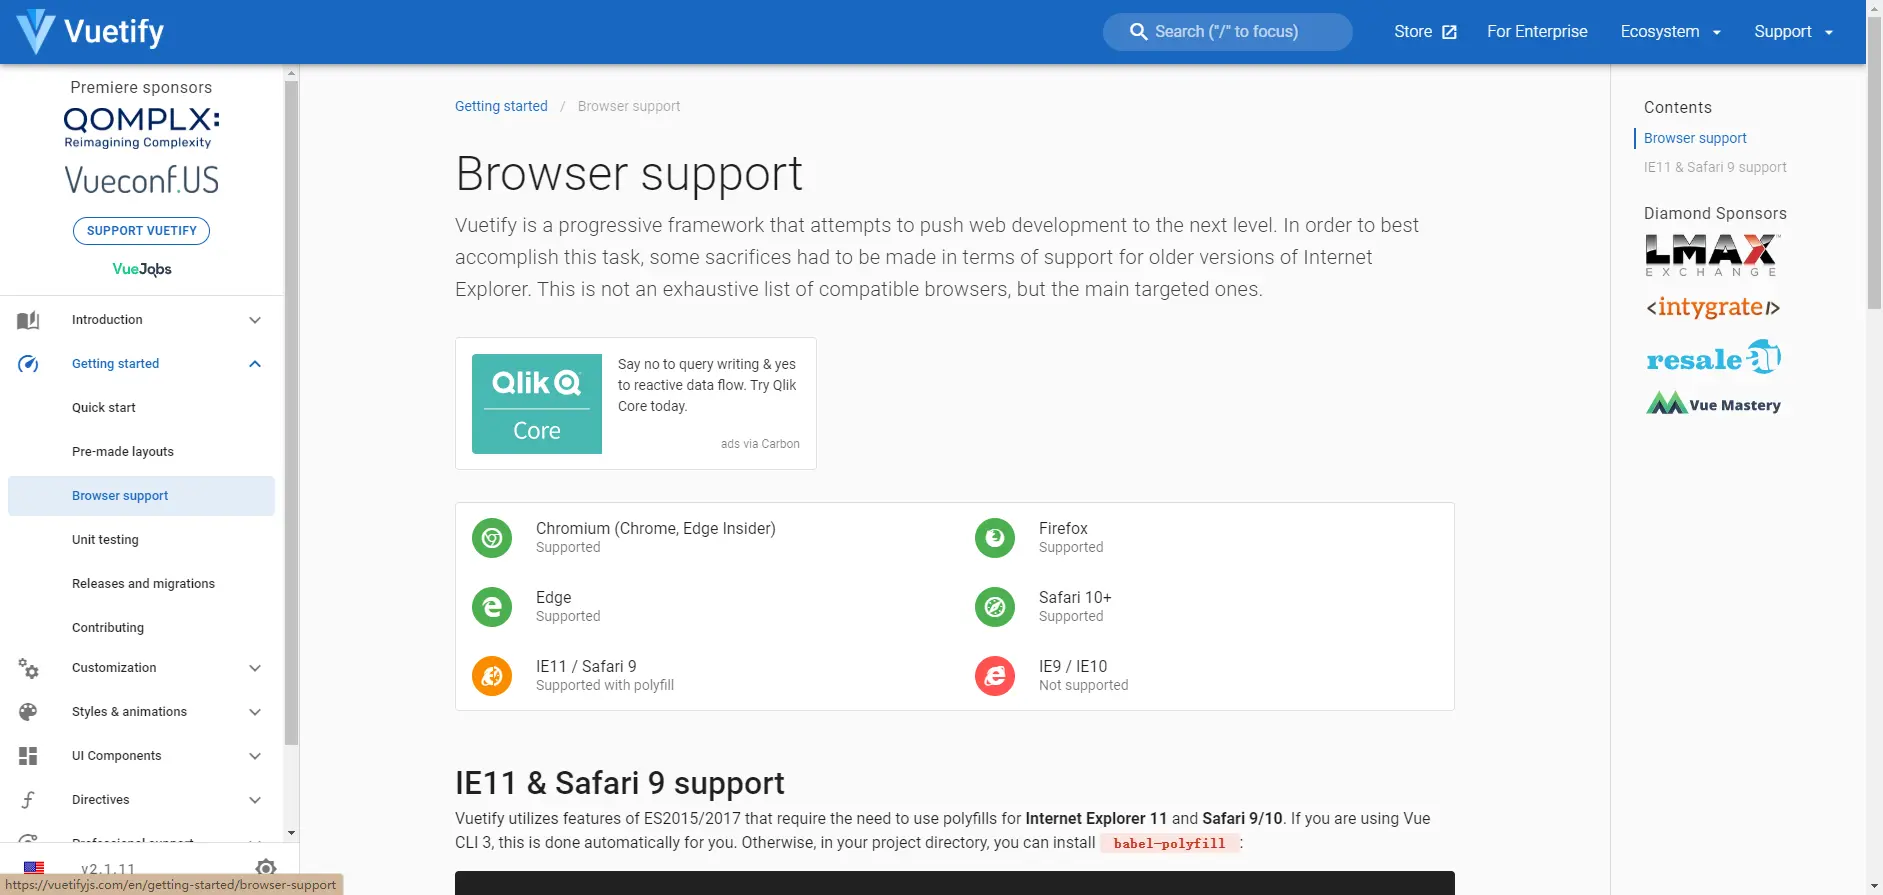Open the intygrate sponsor logo
The image size is (1883, 895).
pyautogui.click(x=1713, y=307)
